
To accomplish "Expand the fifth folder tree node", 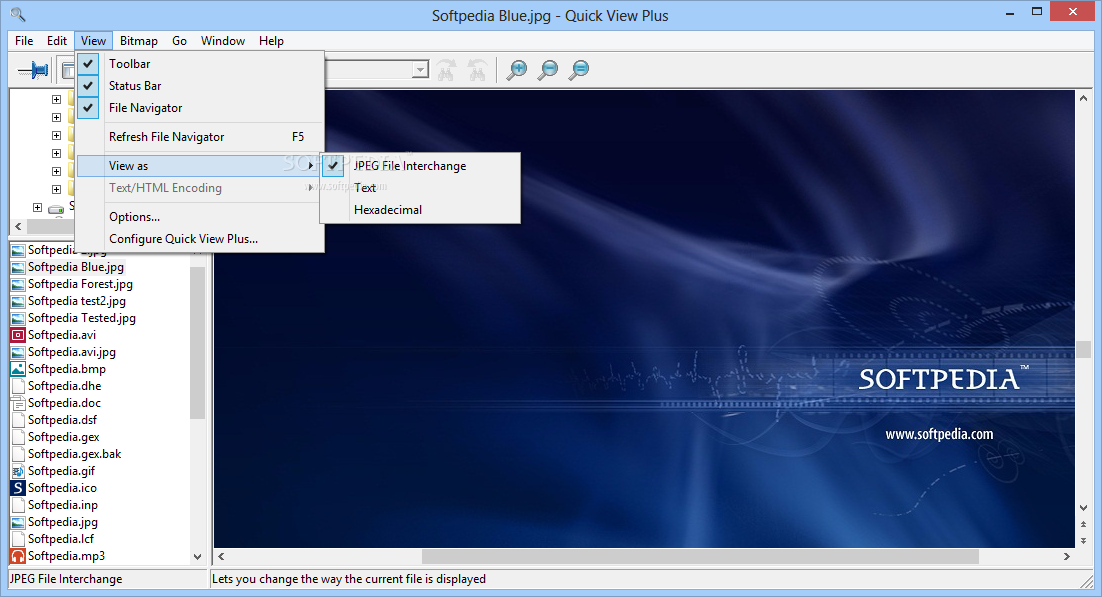I will [x=56, y=171].
